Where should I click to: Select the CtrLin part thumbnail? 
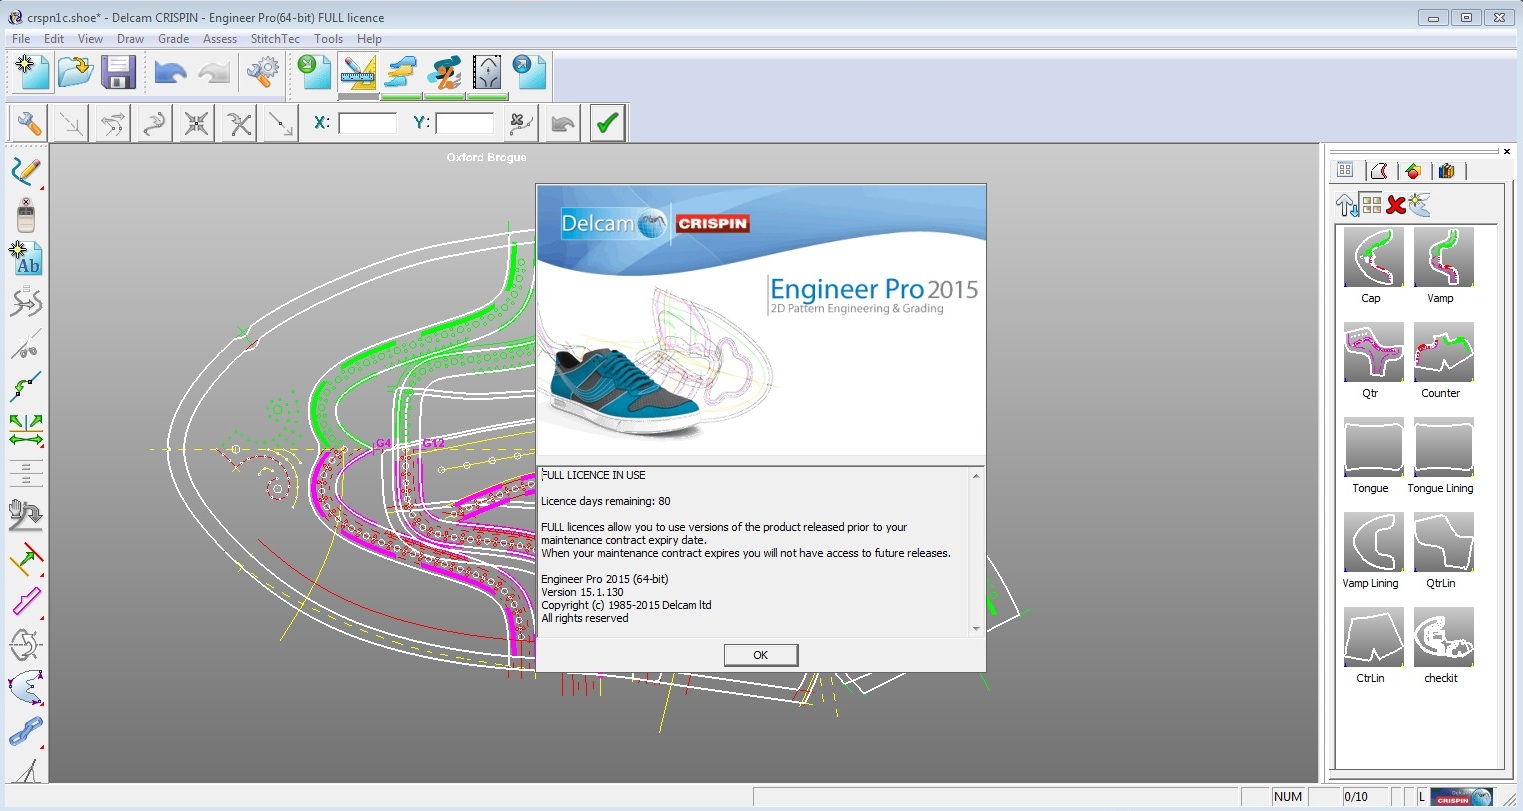point(1373,637)
